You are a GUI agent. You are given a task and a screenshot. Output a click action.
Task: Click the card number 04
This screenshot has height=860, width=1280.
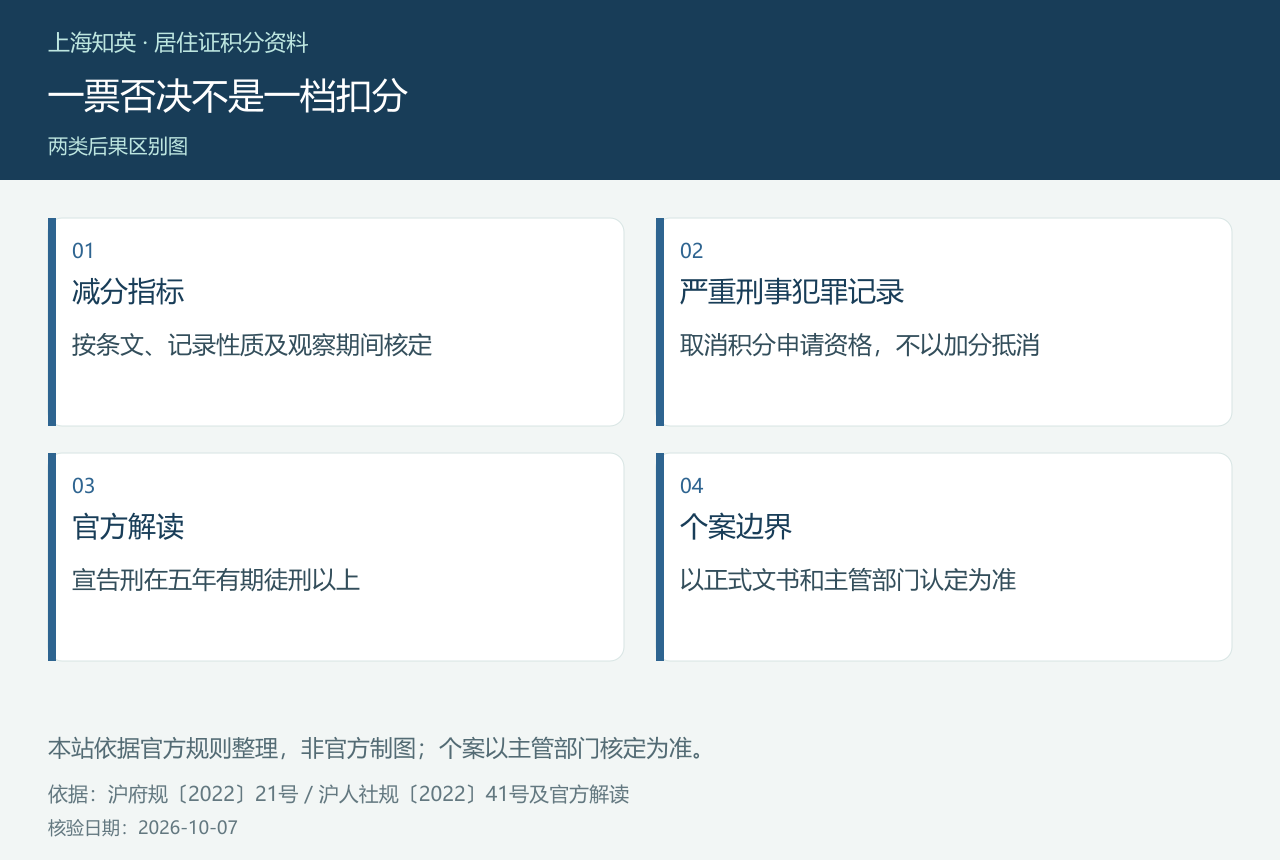(692, 486)
